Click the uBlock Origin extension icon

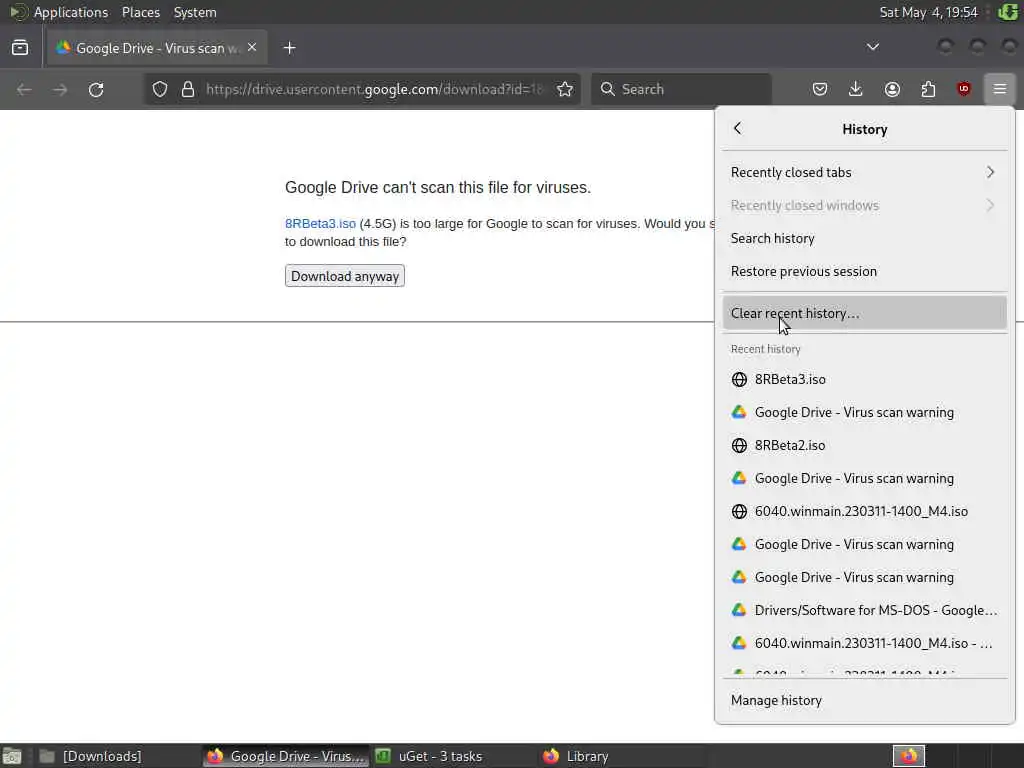pos(963,89)
